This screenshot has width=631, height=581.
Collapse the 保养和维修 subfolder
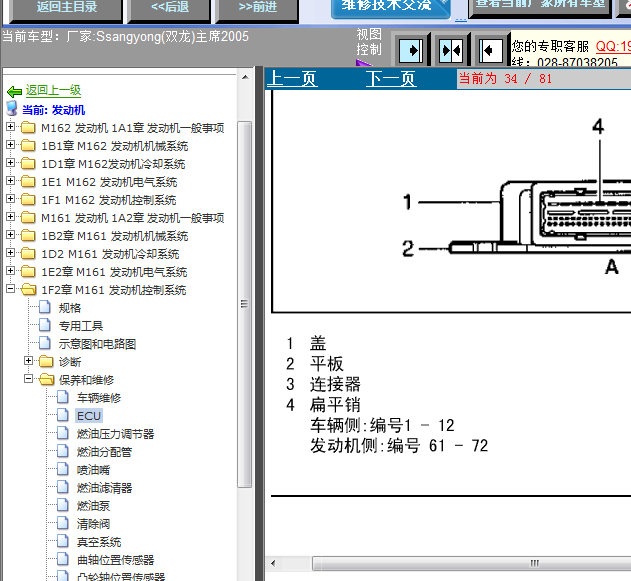point(28,379)
